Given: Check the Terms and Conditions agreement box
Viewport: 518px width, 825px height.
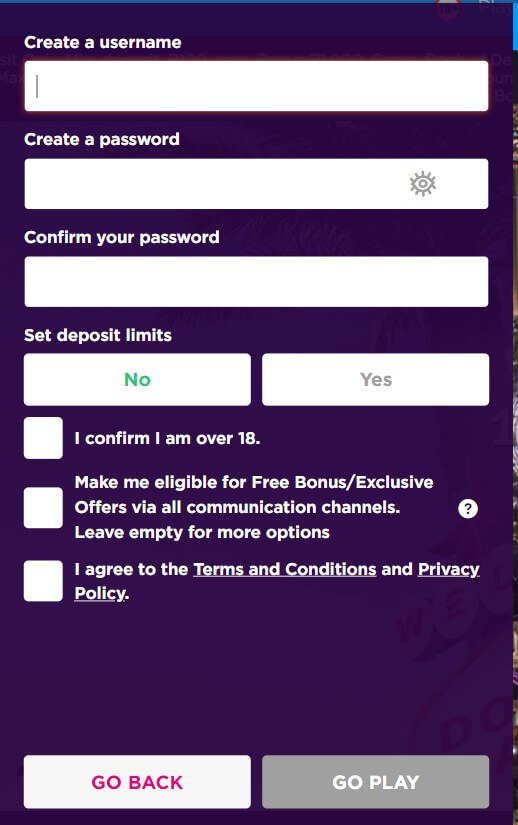Looking at the screenshot, I should pos(43,581).
